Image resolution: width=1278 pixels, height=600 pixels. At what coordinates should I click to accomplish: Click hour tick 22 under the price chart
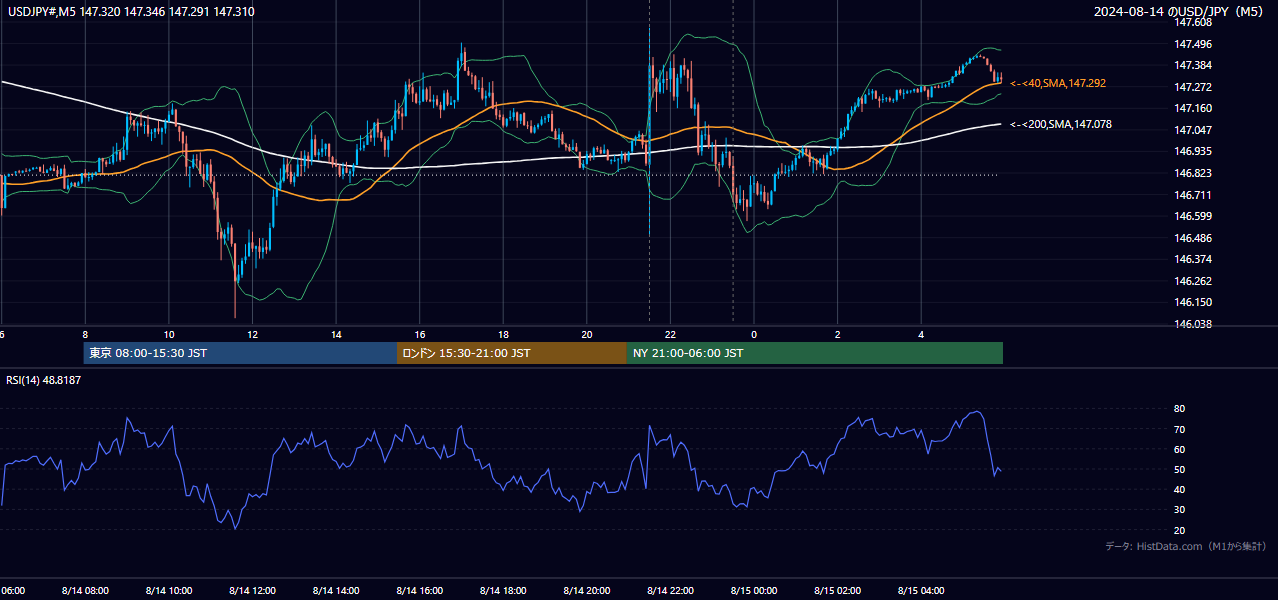(670, 334)
